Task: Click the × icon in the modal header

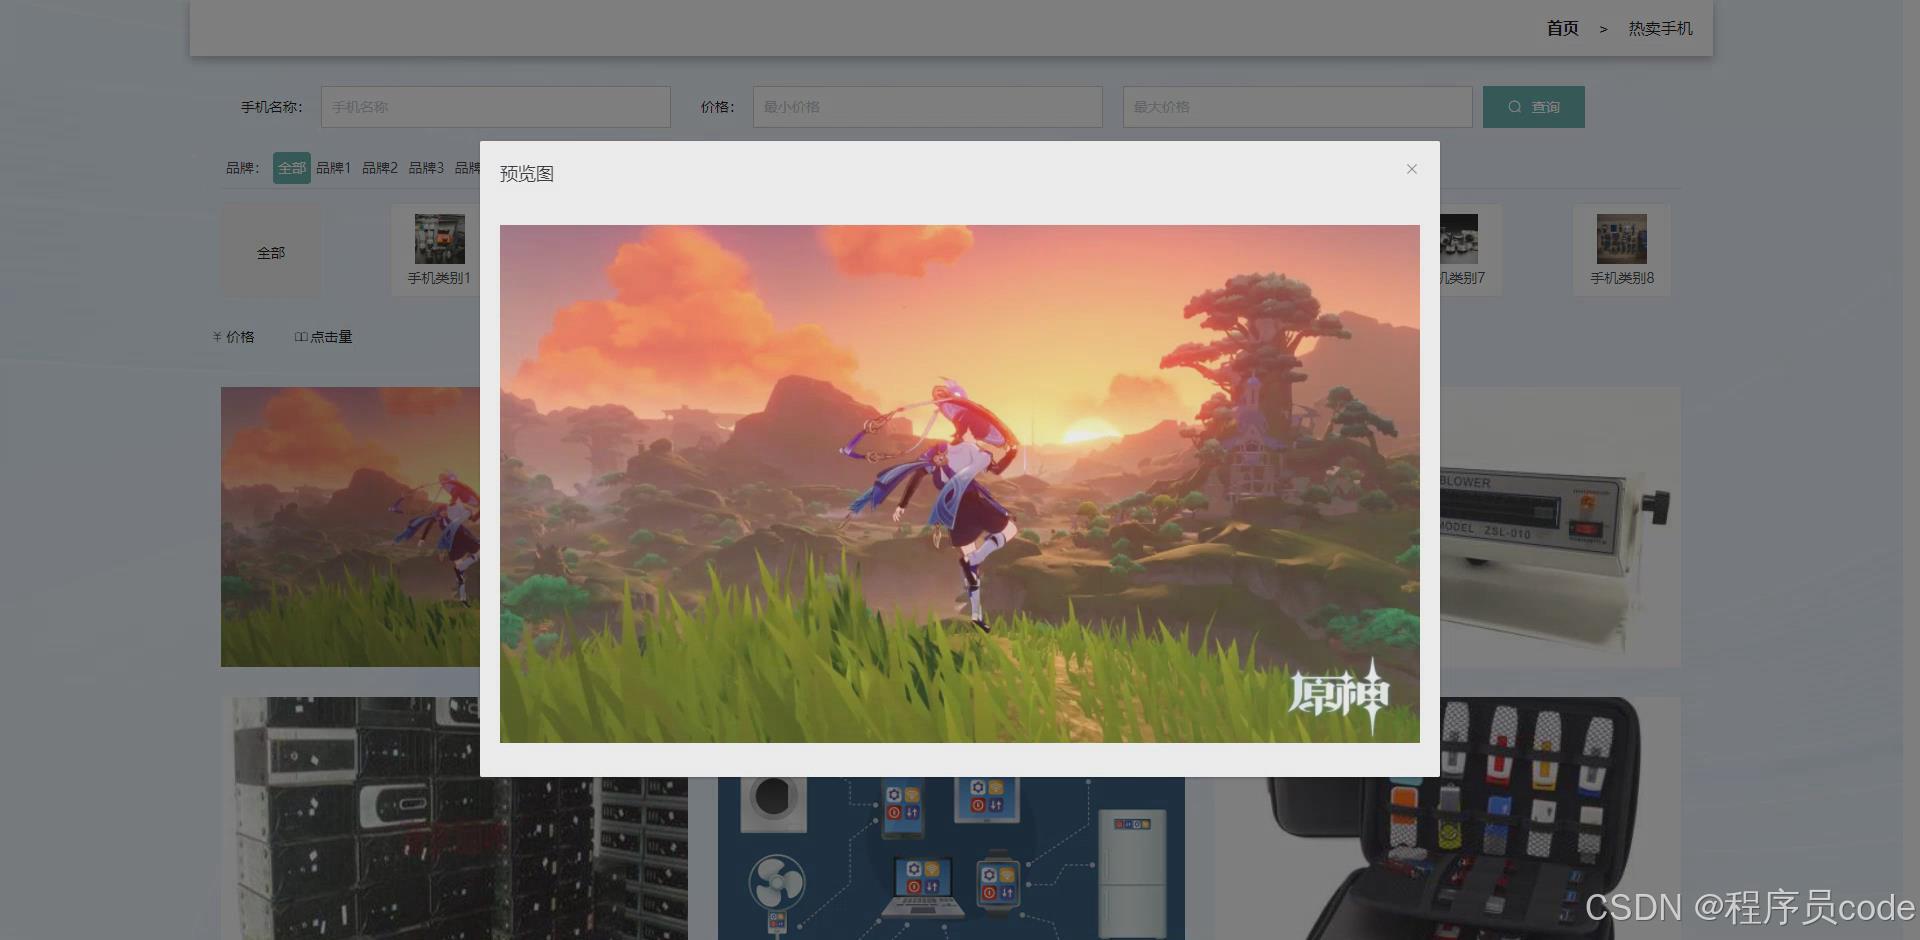Action: (1411, 168)
